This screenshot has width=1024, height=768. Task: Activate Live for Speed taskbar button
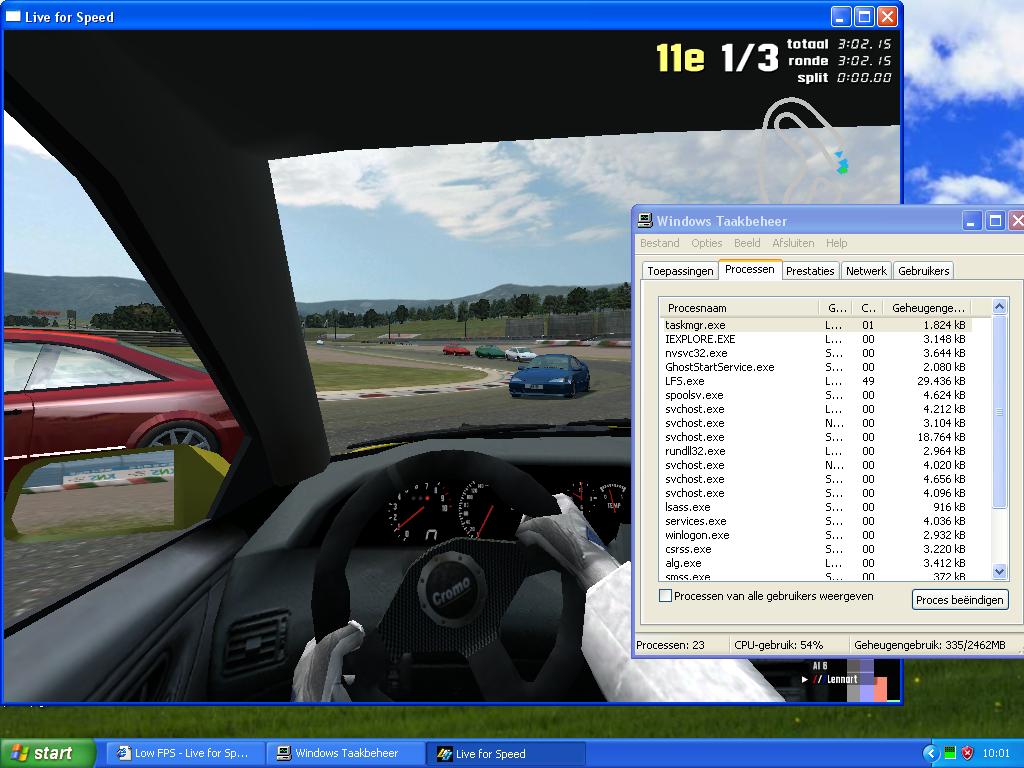(x=506, y=753)
